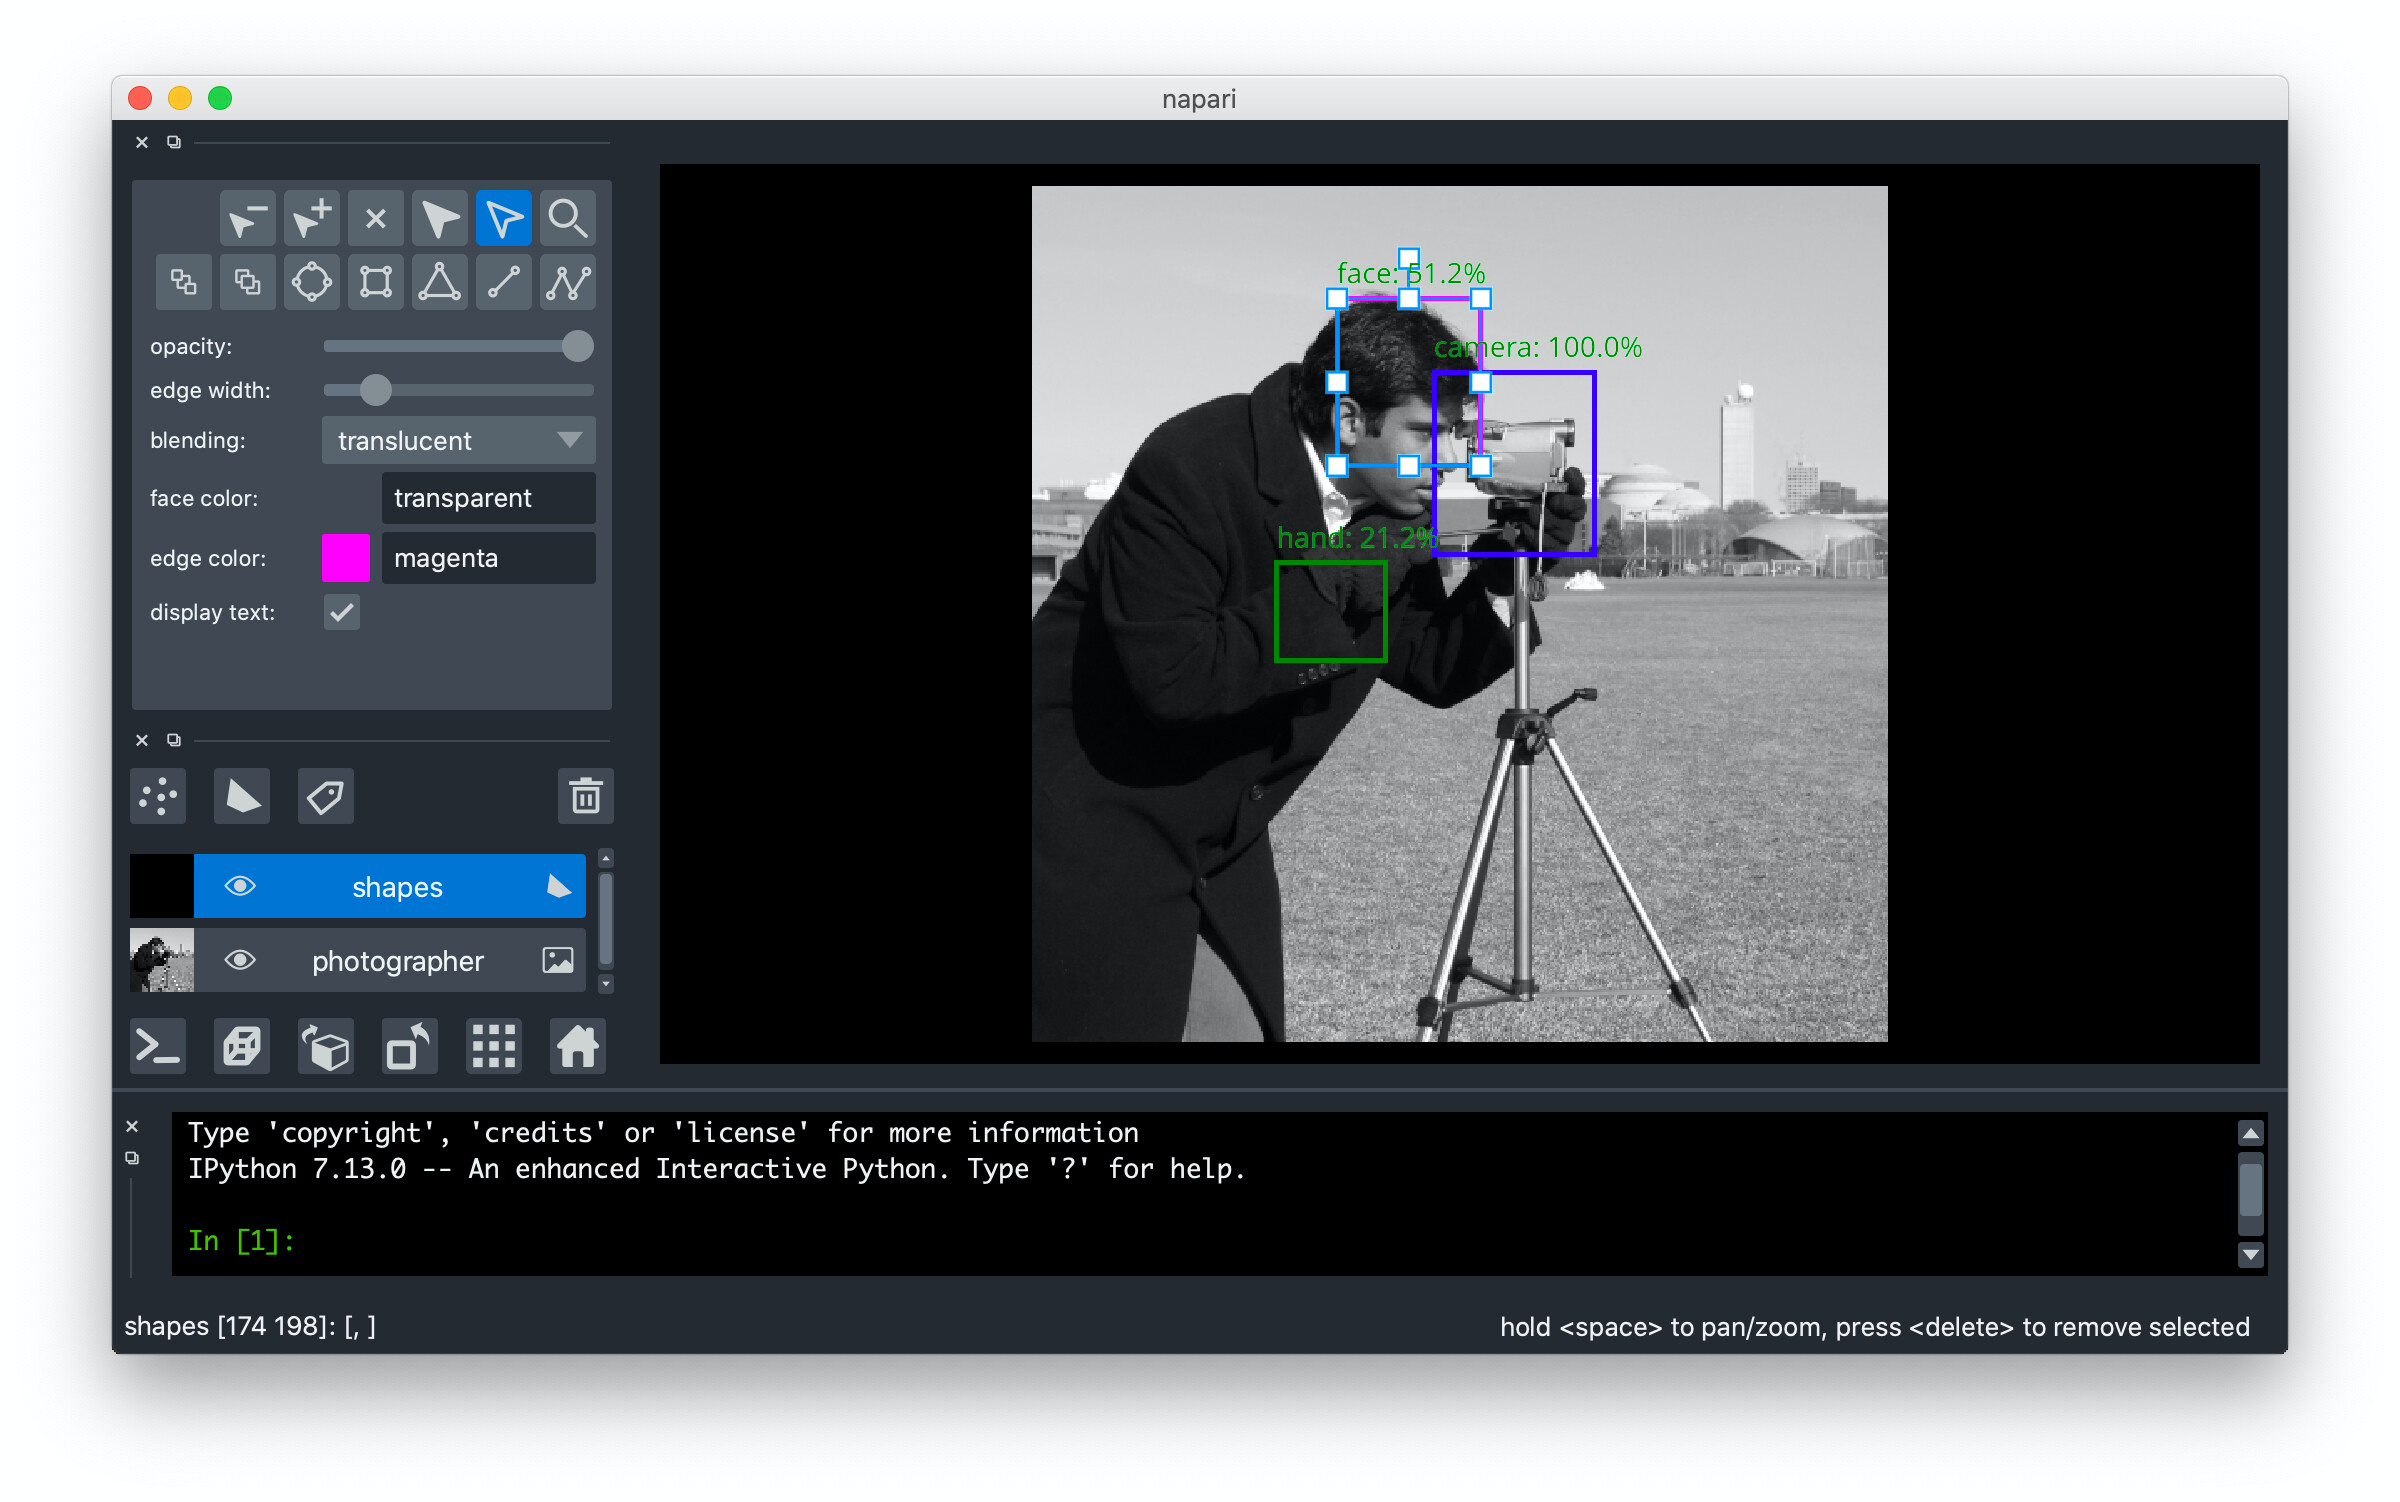Image resolution: width=2400 pixels, height=1502 pixels.
Task: Enable grid view mode
Action: 493,1046
